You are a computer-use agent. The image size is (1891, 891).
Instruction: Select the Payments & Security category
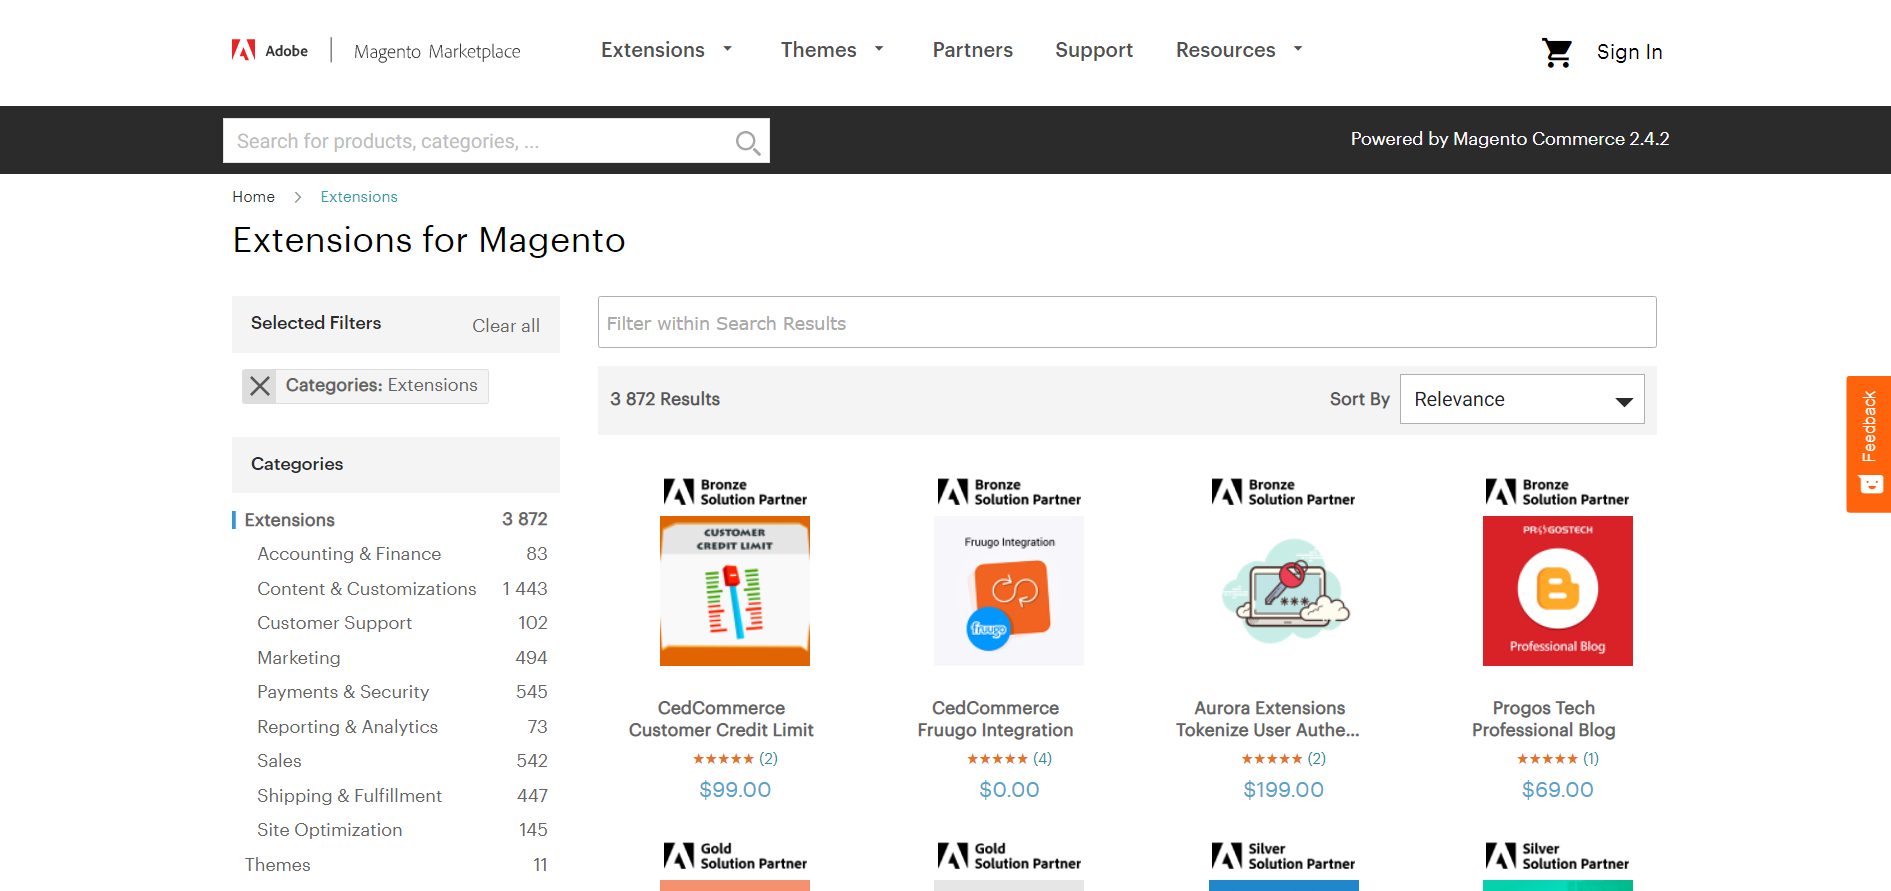pos(343,692)
